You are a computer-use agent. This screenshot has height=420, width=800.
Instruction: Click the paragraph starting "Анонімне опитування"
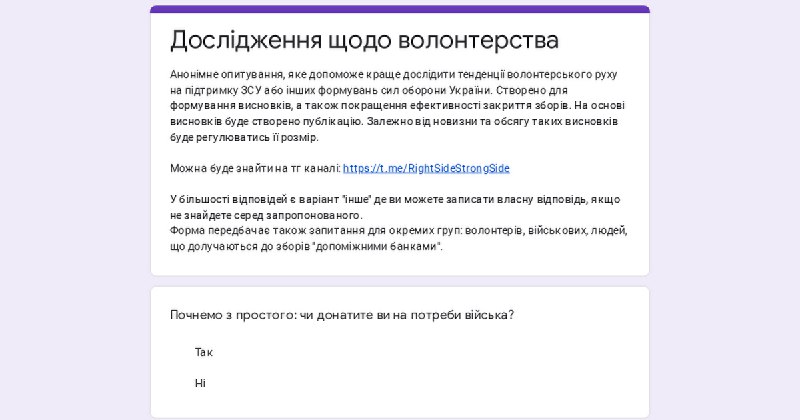397,106
